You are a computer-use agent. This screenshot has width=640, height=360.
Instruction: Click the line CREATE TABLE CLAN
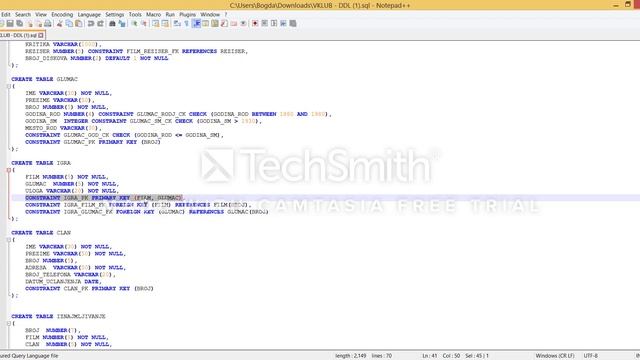coord(41,233)
